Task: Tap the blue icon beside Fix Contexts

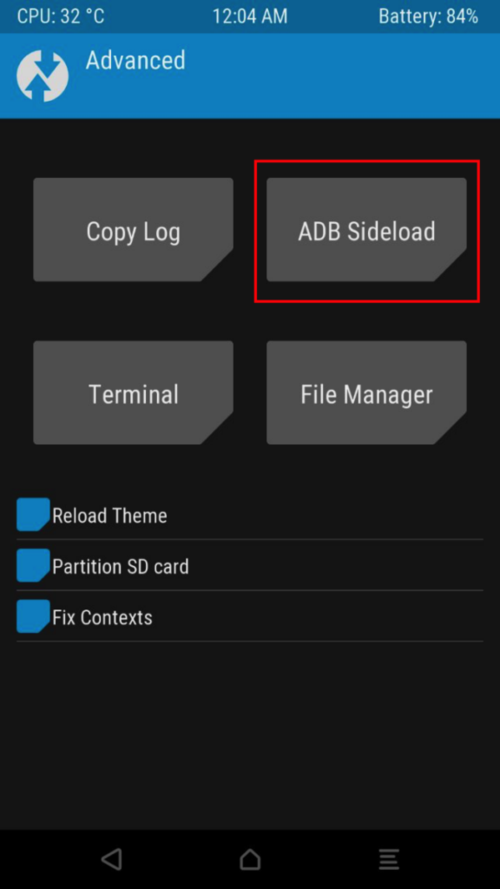Action: tap(33, 616)
